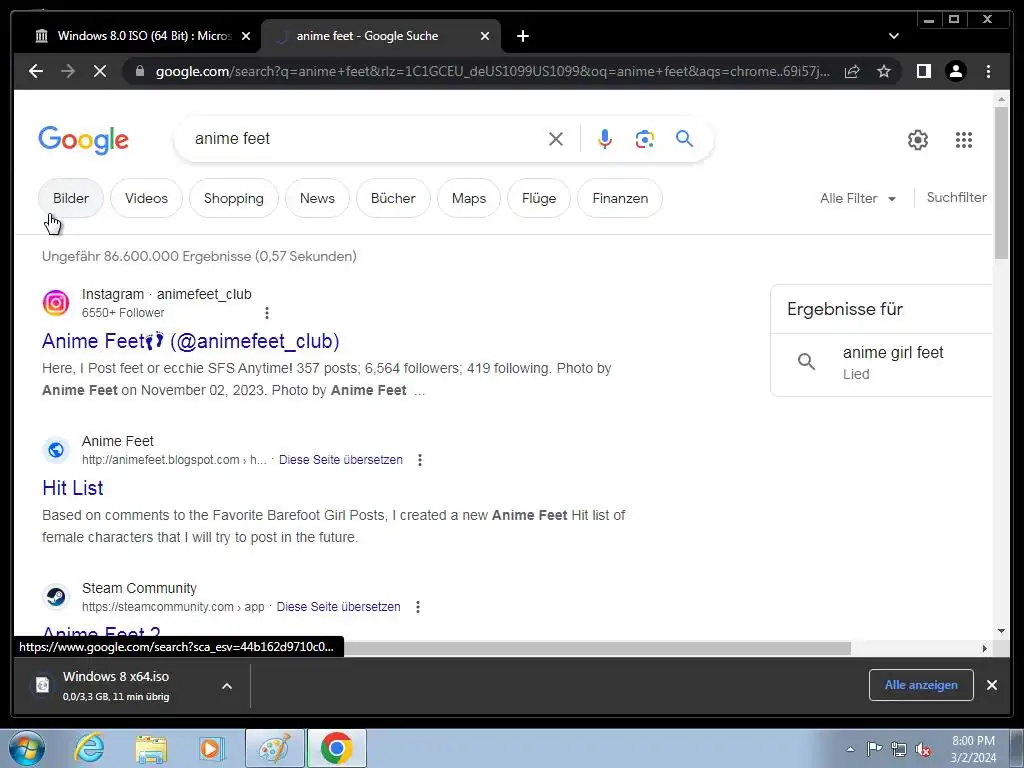Image resolution: width=1024 pixels, height=768 pixels.
Task: Switch to the Bilder filter
Action: [71, 199]
